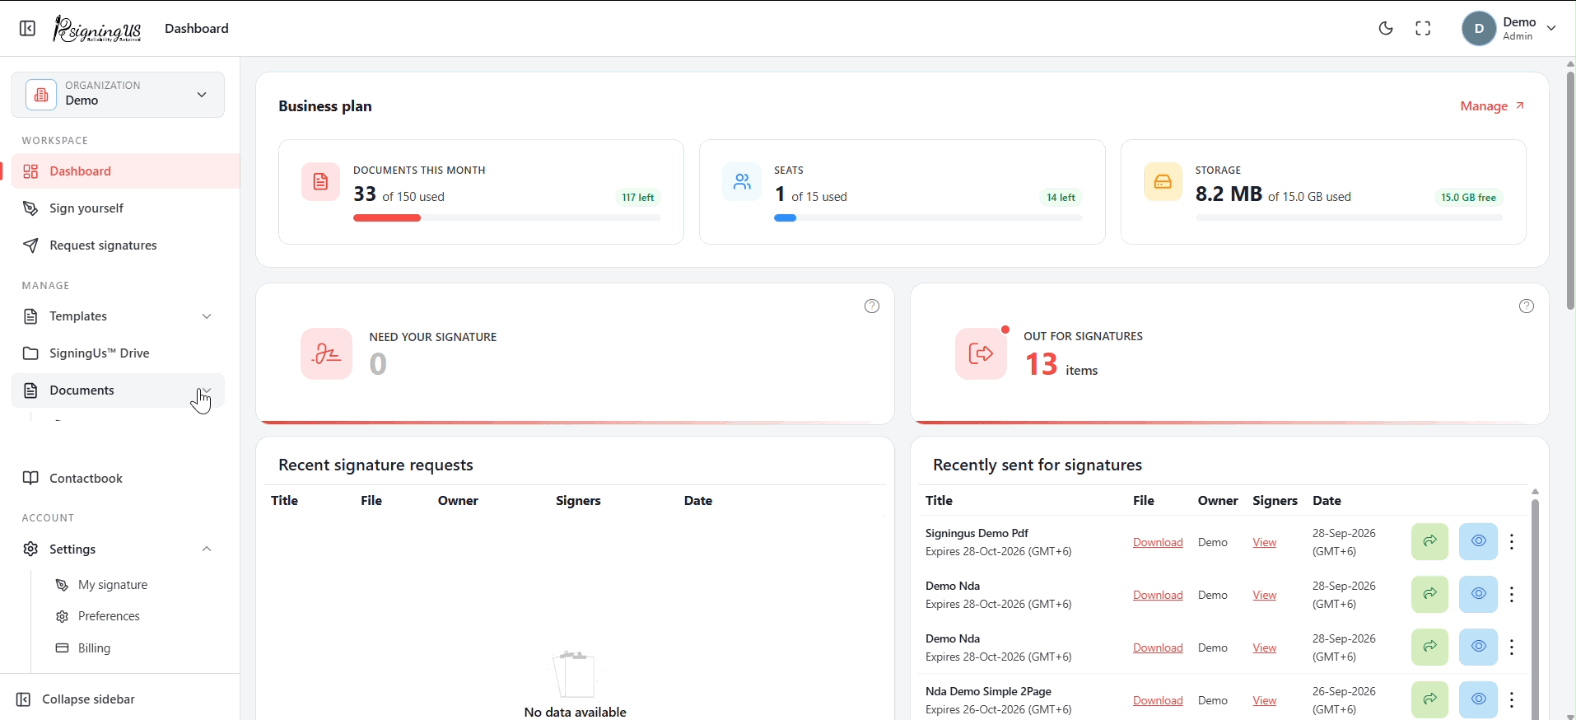Click the green share button for Nda Demo Simple 2Page
Image resolution: width=1576 pixels, height=720 pixels.
(x=1430, y=699)
